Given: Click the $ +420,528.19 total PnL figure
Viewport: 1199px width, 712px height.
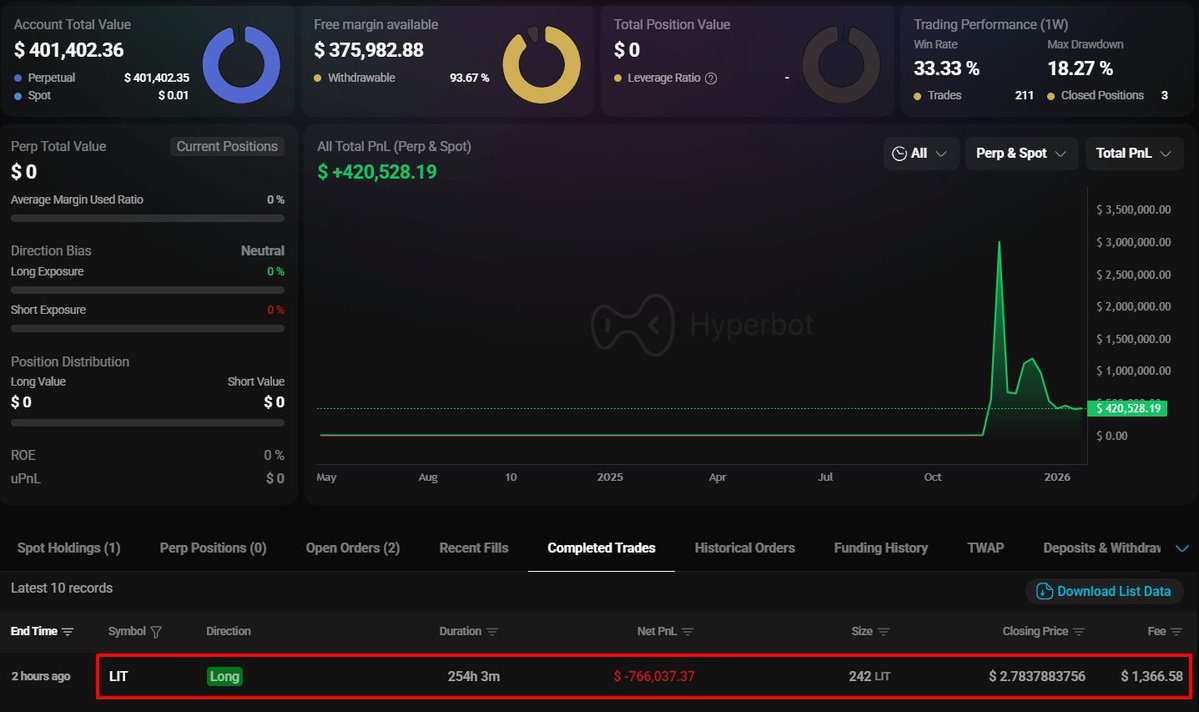Looking at the screenshot, I should coord(377,172).
